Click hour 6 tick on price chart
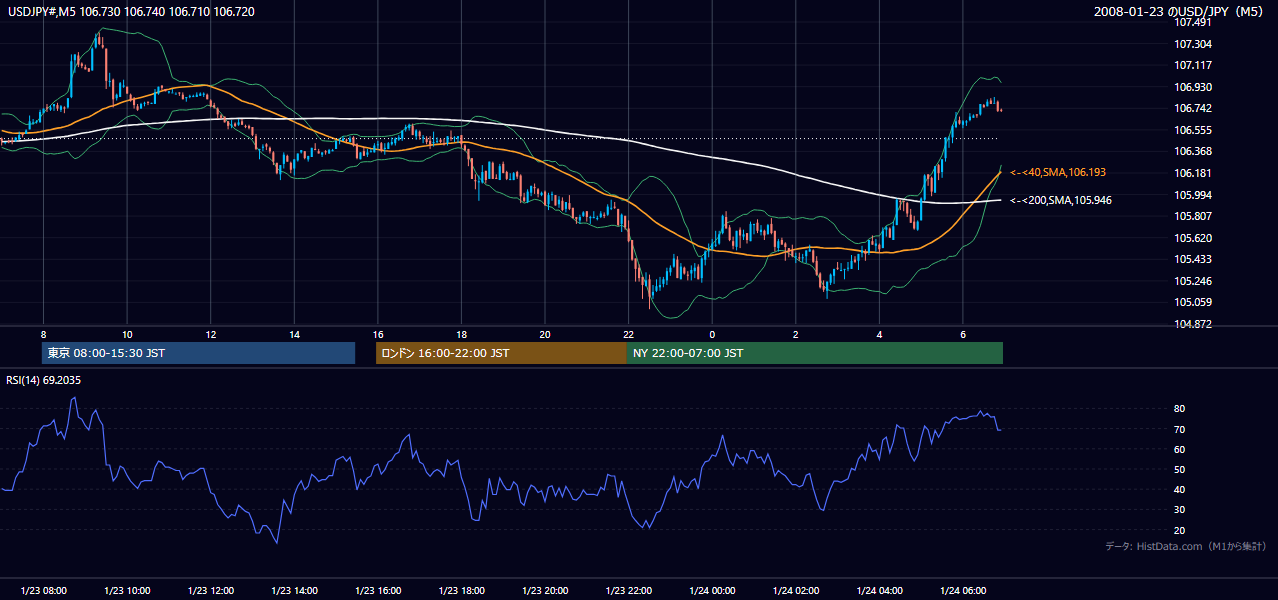1278x600 pixels. pos(962,334)
